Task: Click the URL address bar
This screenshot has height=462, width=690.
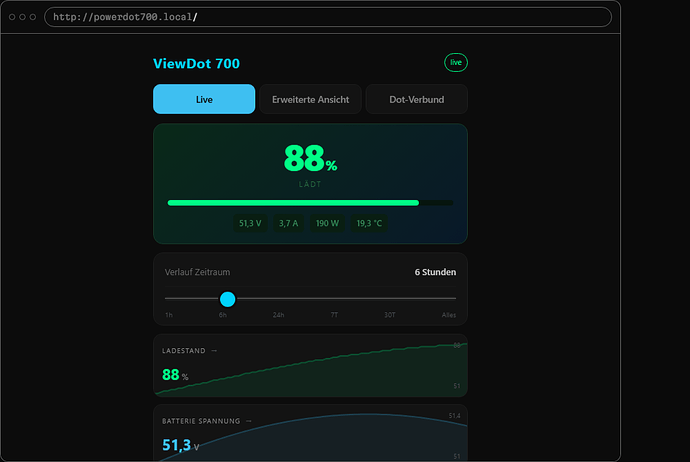Action: tap(328, 17)
